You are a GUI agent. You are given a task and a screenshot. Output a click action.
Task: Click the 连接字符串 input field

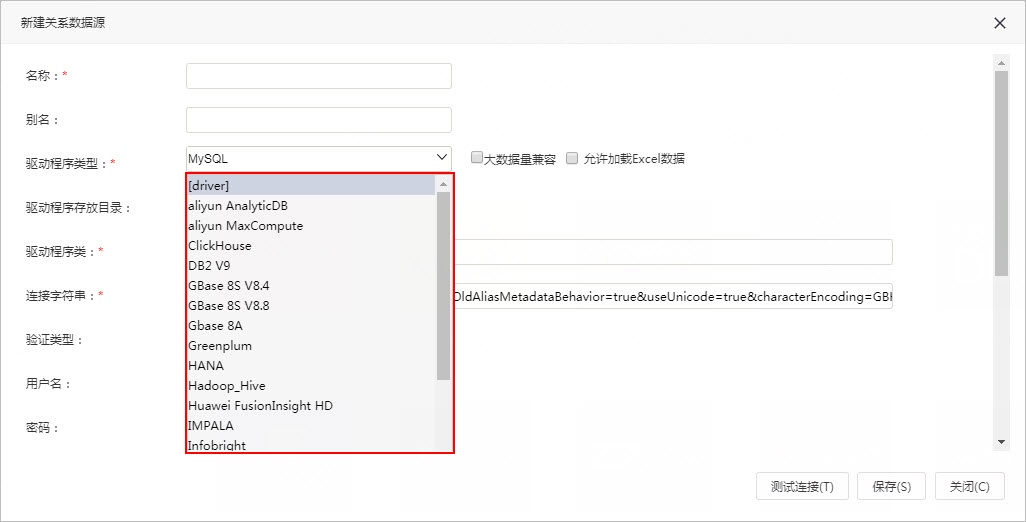pyautogui.click(x=673, y=296)
